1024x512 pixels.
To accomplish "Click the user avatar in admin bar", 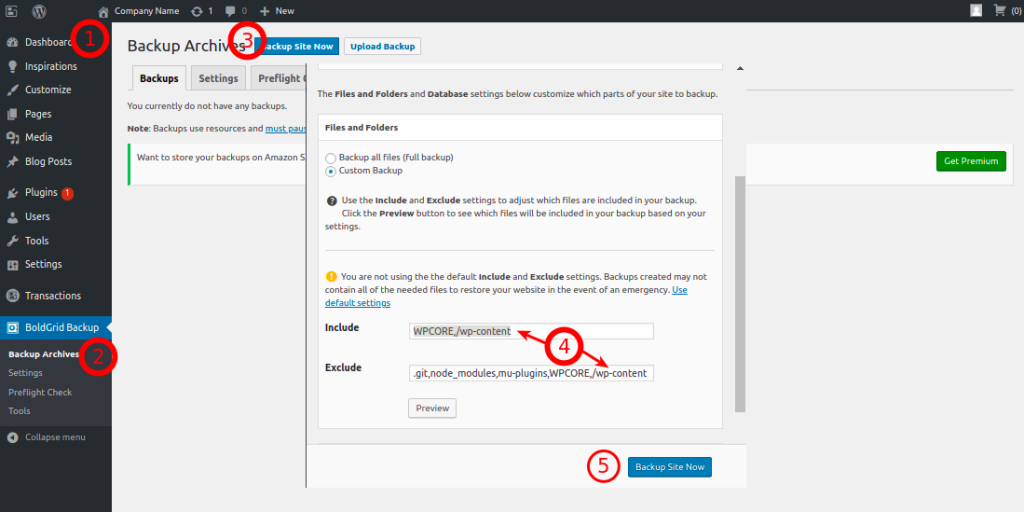I will [976, 10].
